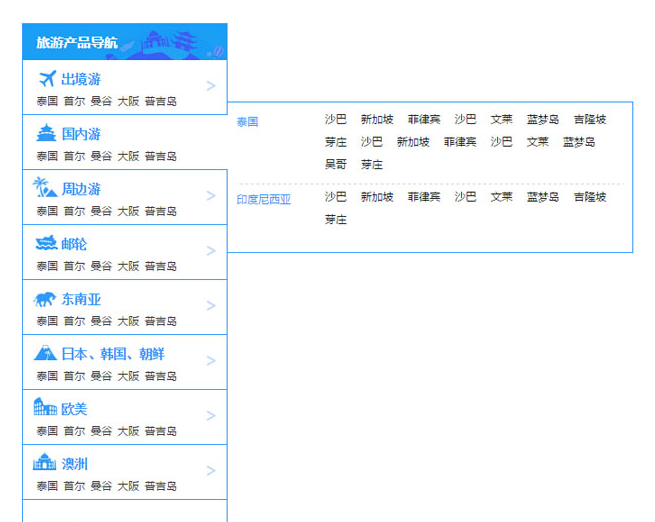The height and width of the screenshot is (522, 655).
Task: Open the 欧美 row chevron
Action: (210, 416)
